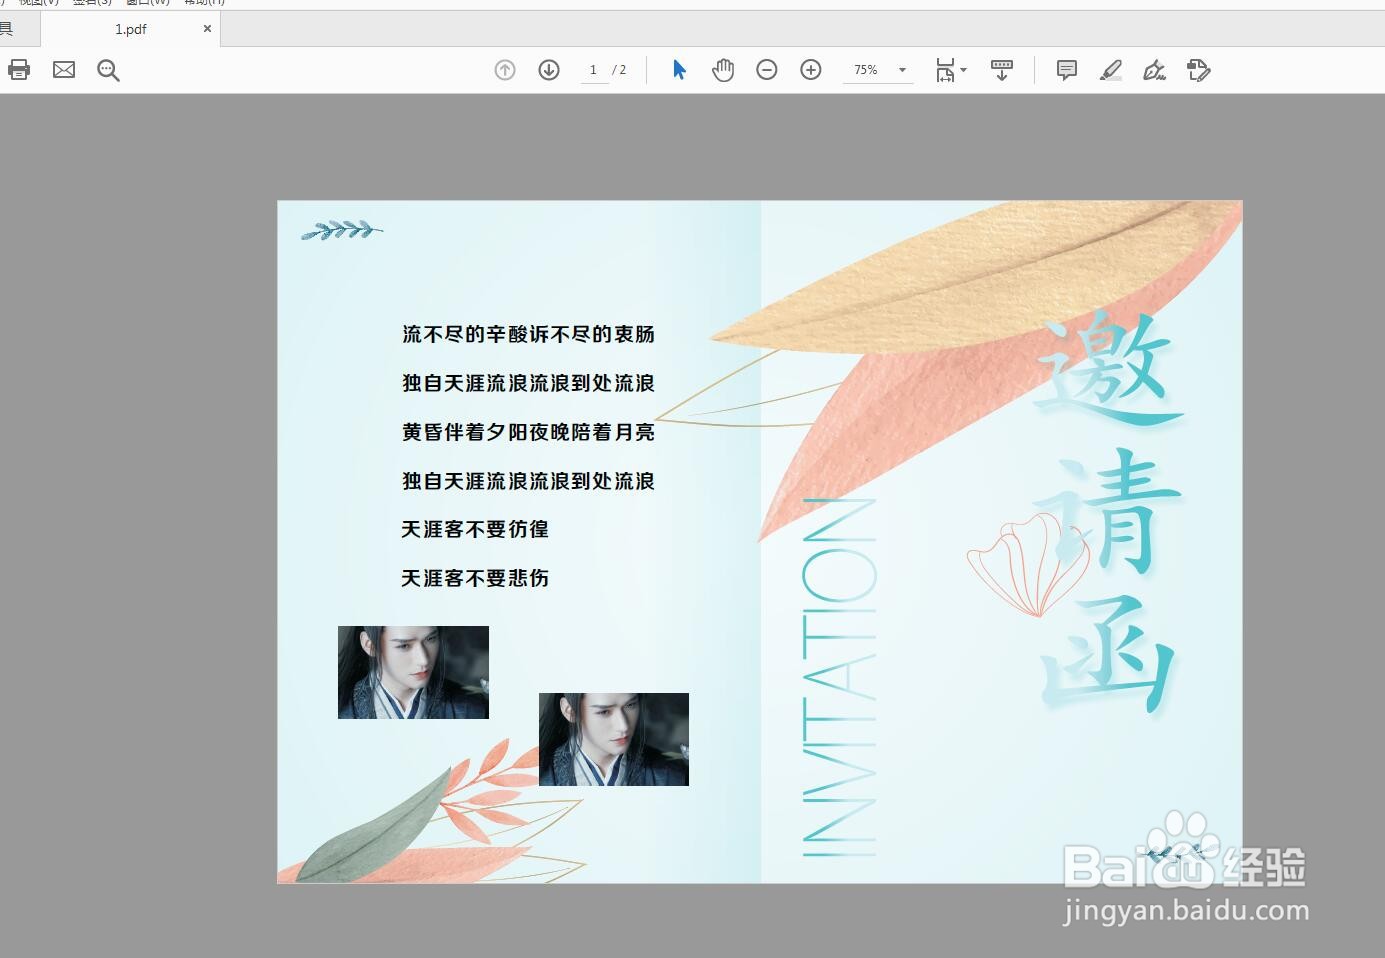Select the arrow selection tool
The width and height of the screenshot is (1385, 958).
pos(679,70)
